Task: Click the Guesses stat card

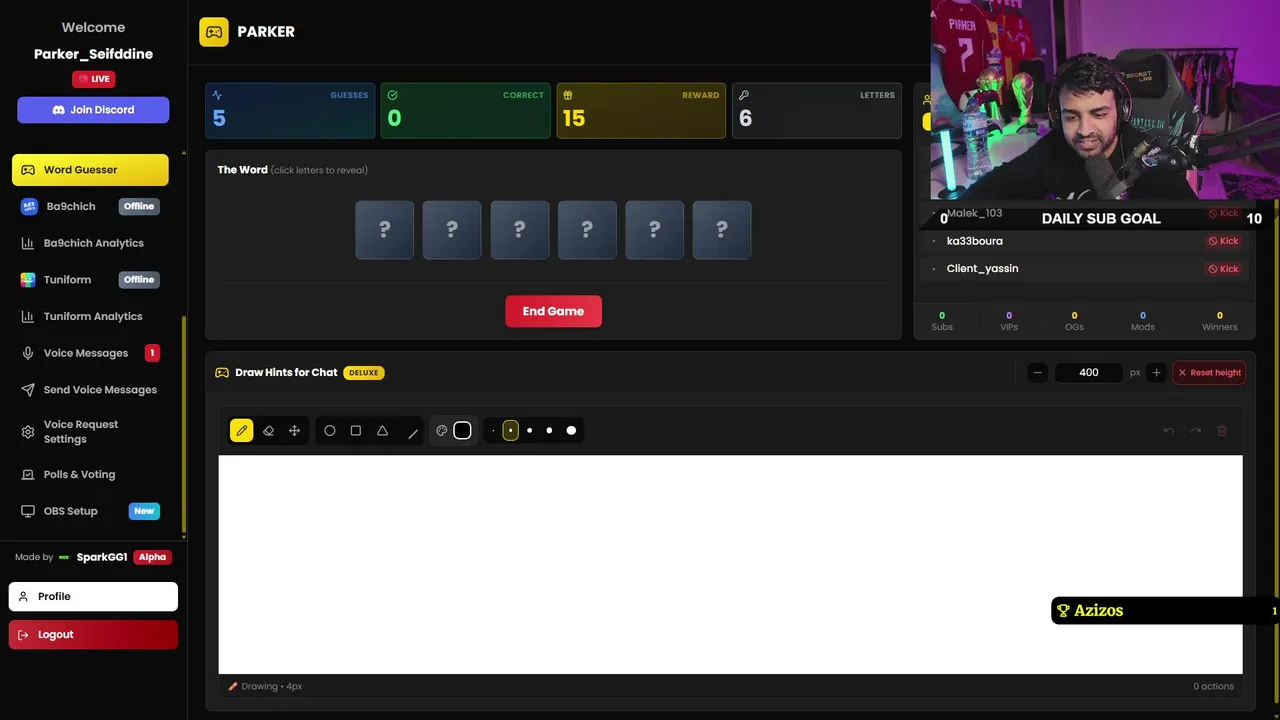Action: click(290, 110)
